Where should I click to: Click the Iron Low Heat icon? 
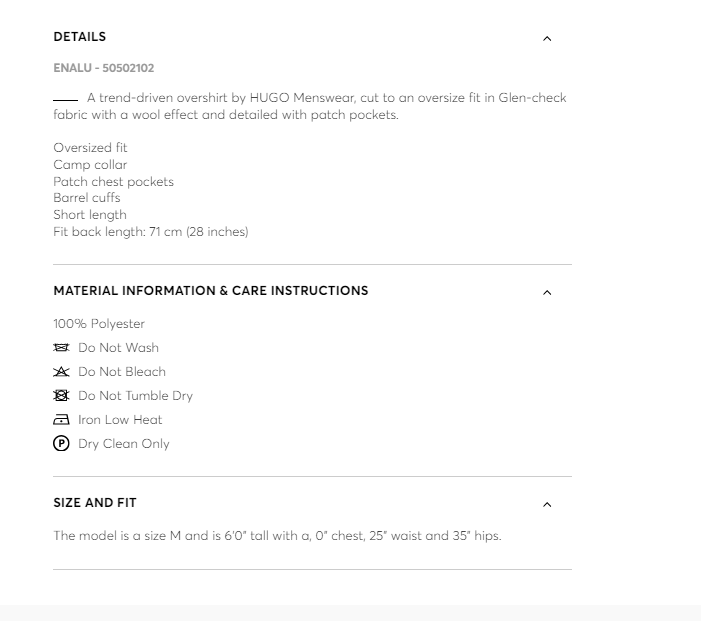pyautogui.click(x=61, y=420)
